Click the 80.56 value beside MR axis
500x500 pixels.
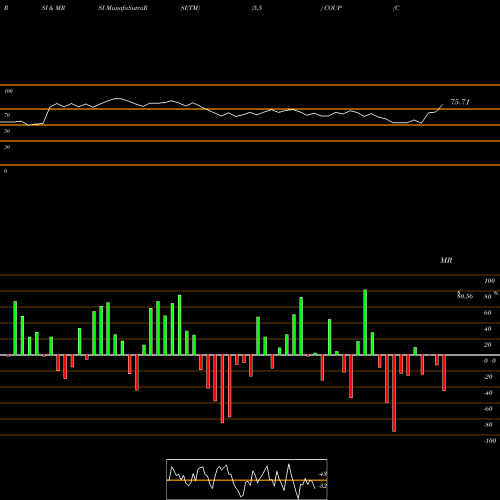pyautogui.click(x=465, y=296)
